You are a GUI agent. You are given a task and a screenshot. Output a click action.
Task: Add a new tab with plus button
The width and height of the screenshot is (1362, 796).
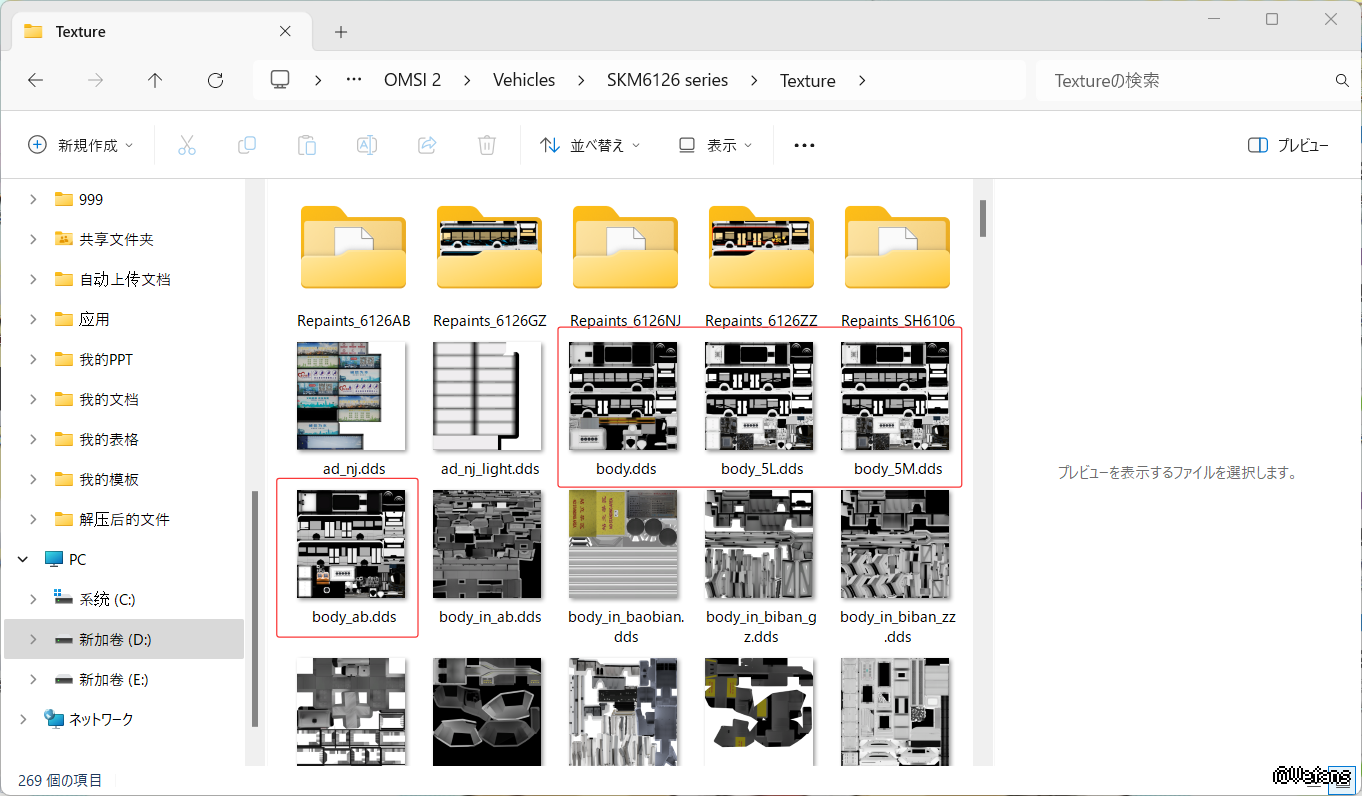pos(341,32)
